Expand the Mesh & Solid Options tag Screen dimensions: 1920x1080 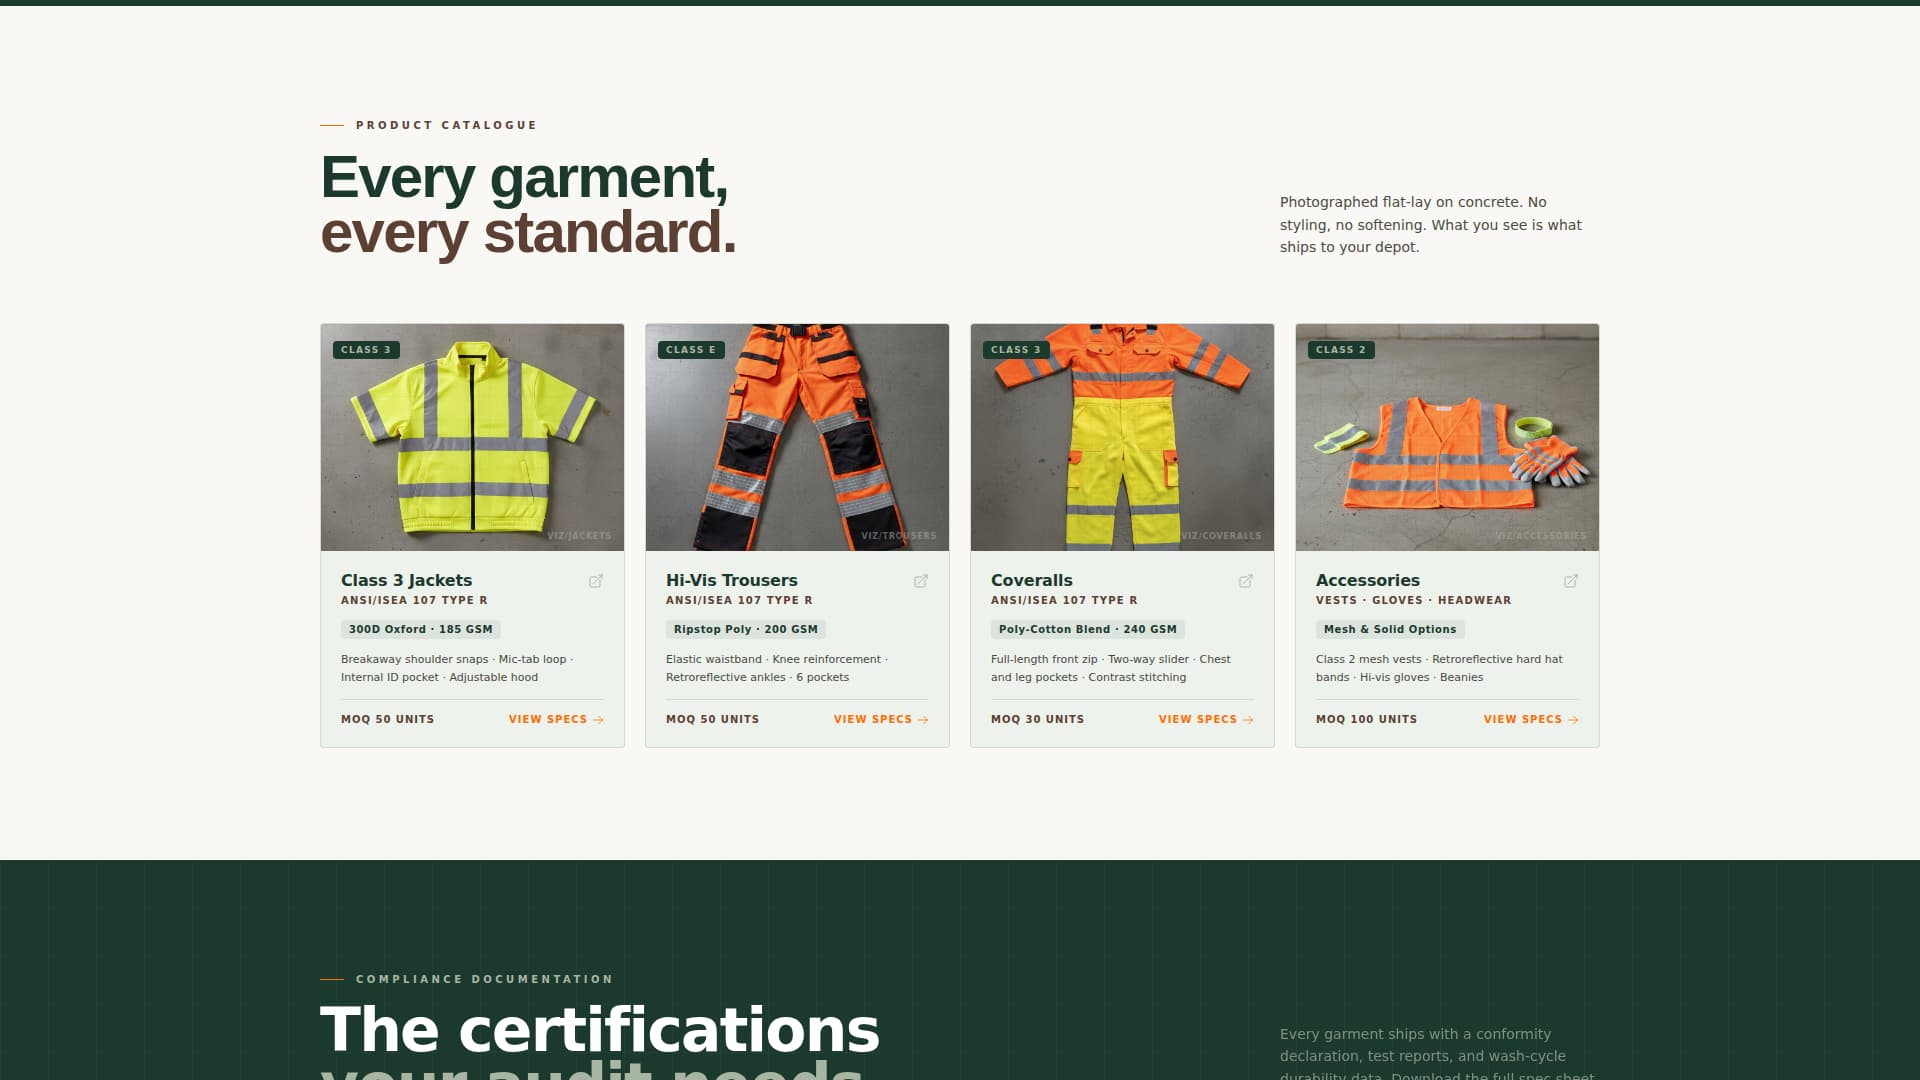tap(1389, 629)
